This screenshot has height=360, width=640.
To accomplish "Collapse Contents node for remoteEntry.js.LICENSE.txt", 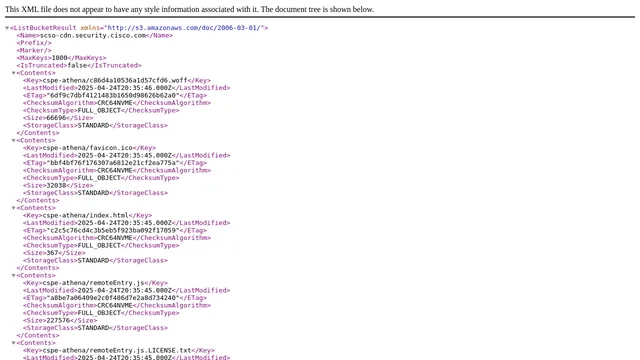I will pyautogui.click(x=13, y=343).
